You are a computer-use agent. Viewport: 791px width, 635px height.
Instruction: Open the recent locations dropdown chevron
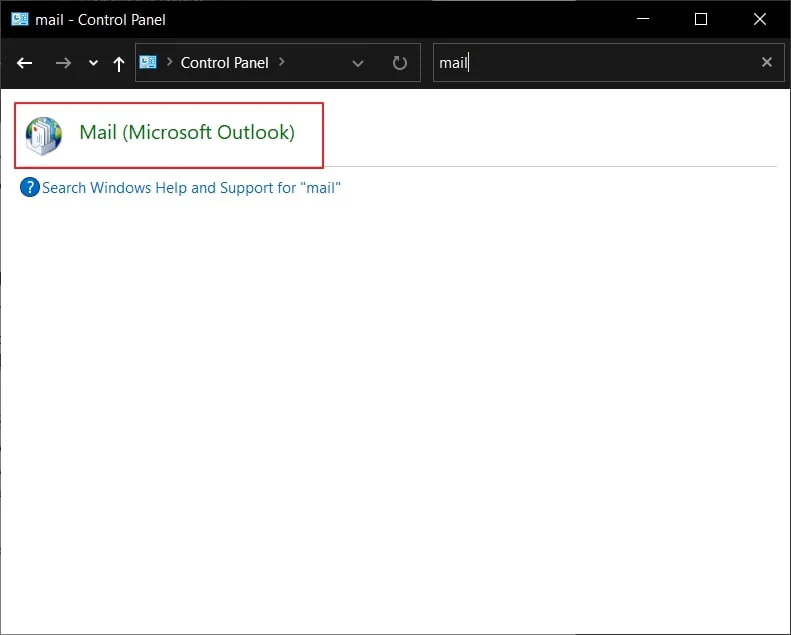93,63
